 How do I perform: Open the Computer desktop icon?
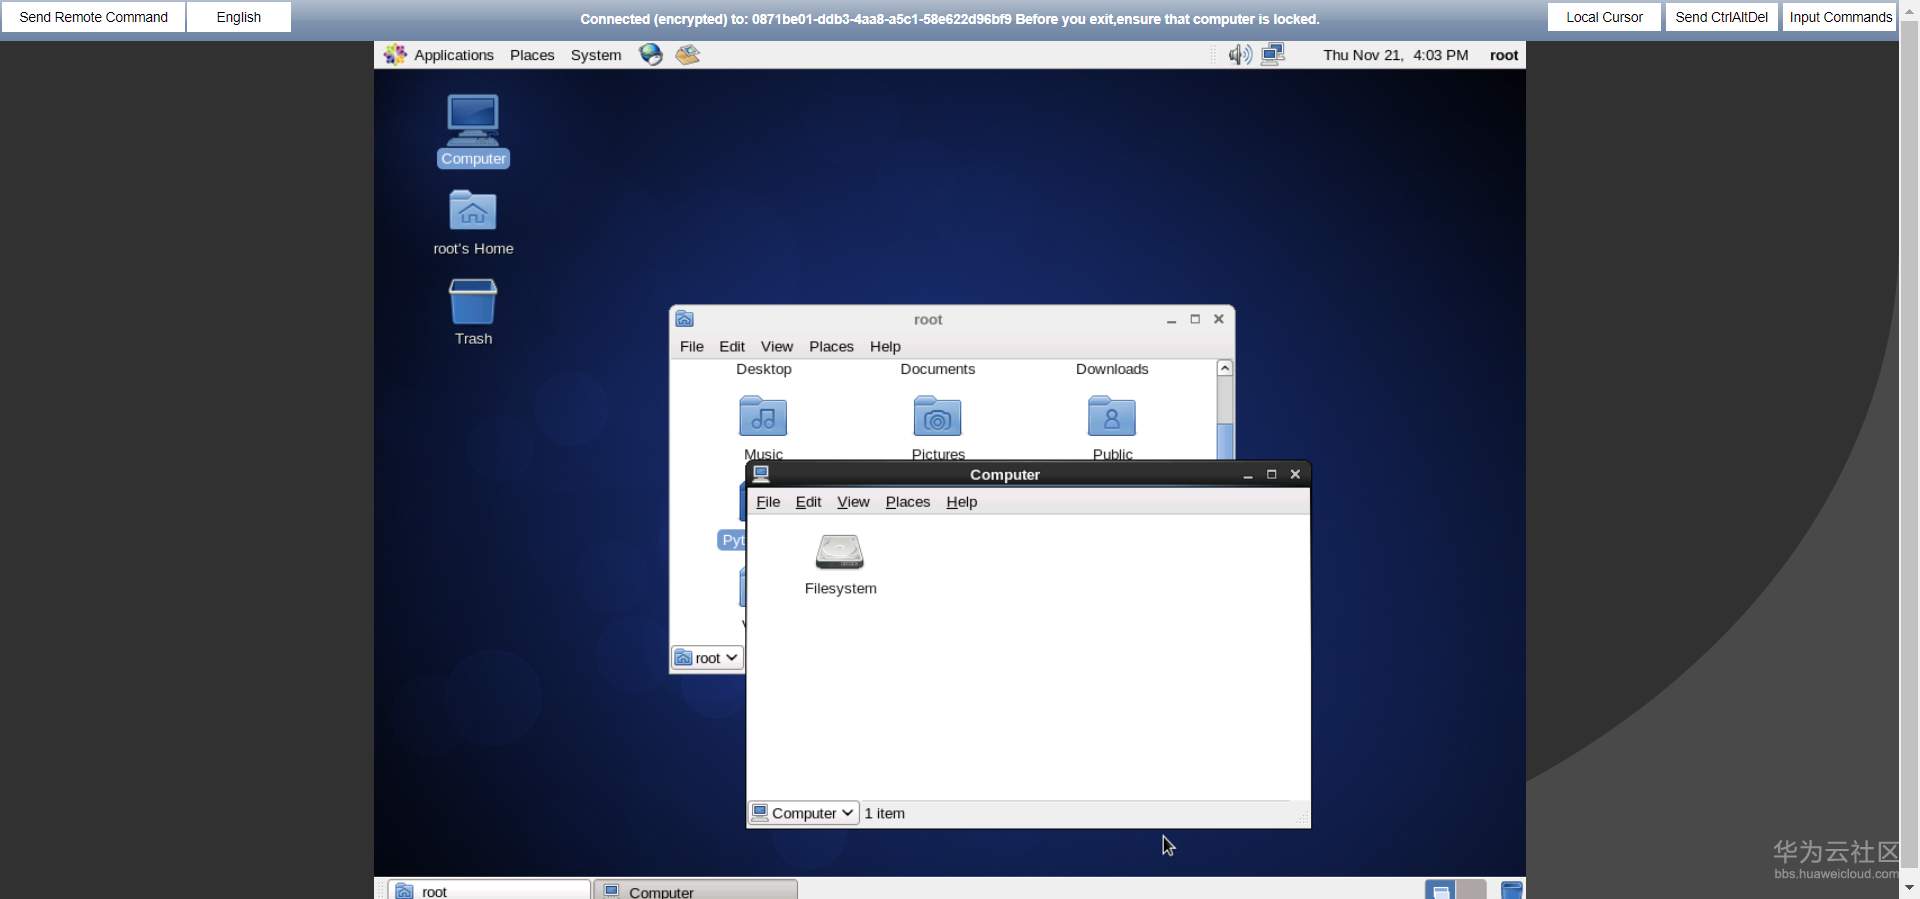point(473,120)
